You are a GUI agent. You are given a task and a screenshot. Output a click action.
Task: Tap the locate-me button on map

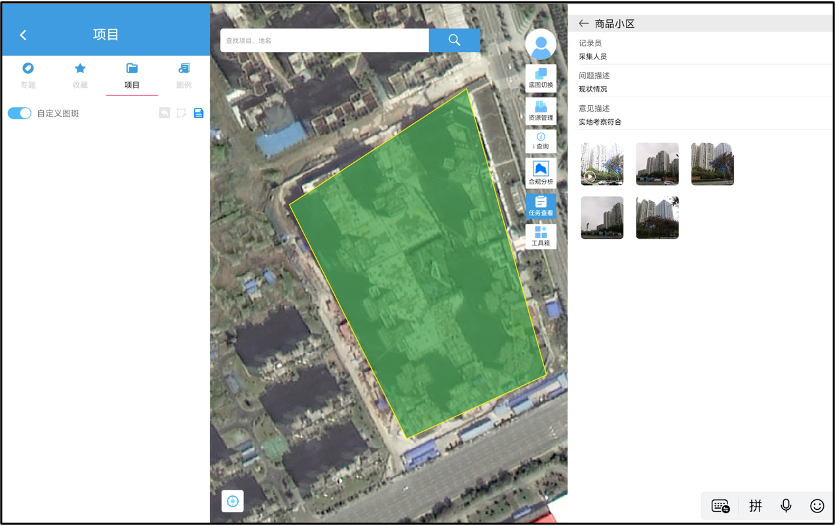tap(233, 501)
